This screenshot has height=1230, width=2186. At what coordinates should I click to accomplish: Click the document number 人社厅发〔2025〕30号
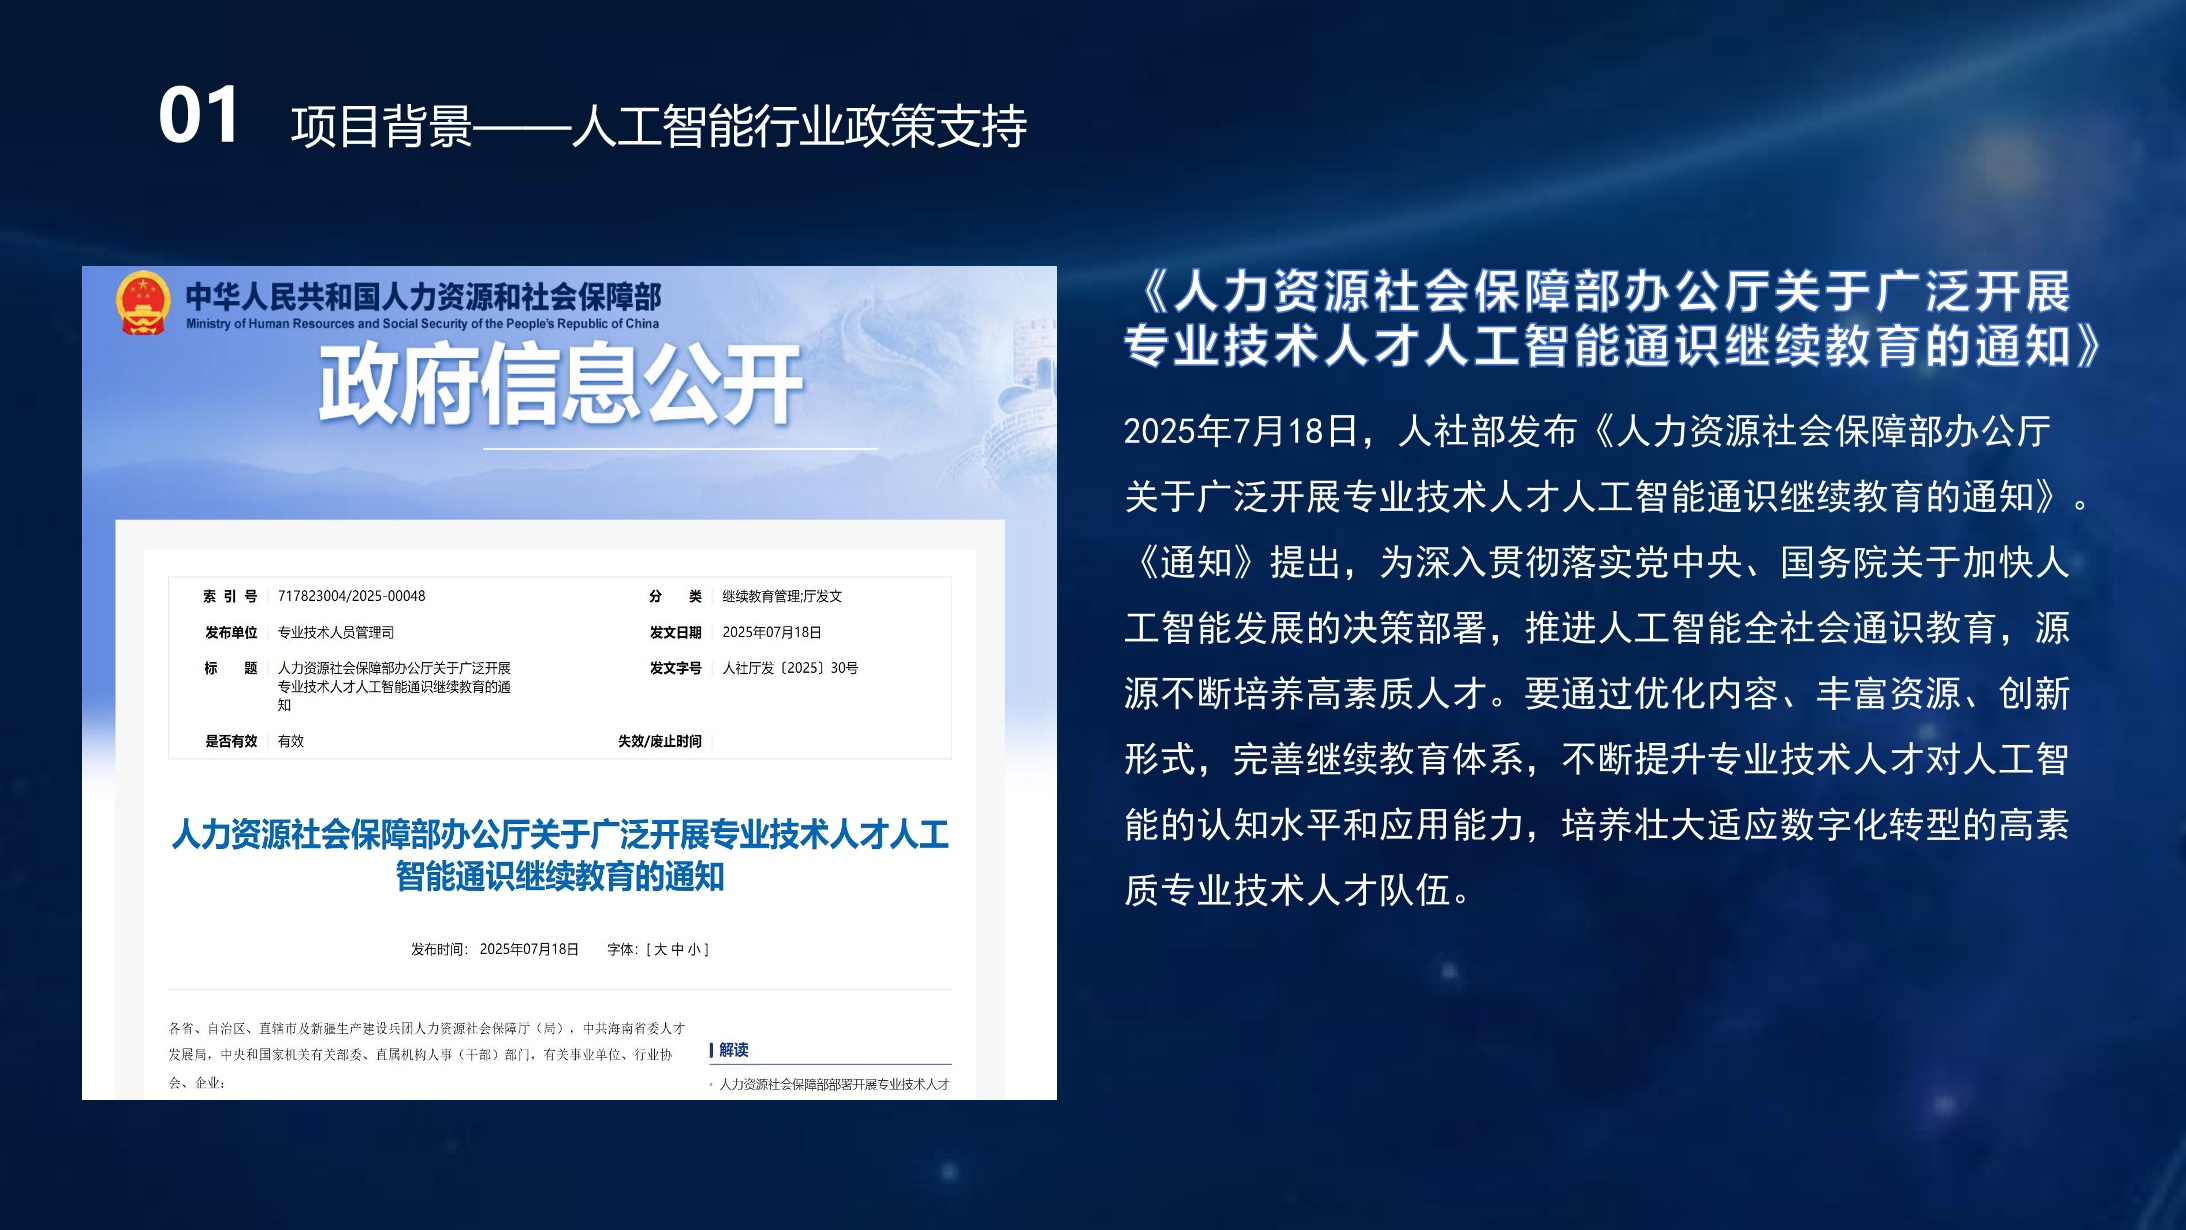790,668
